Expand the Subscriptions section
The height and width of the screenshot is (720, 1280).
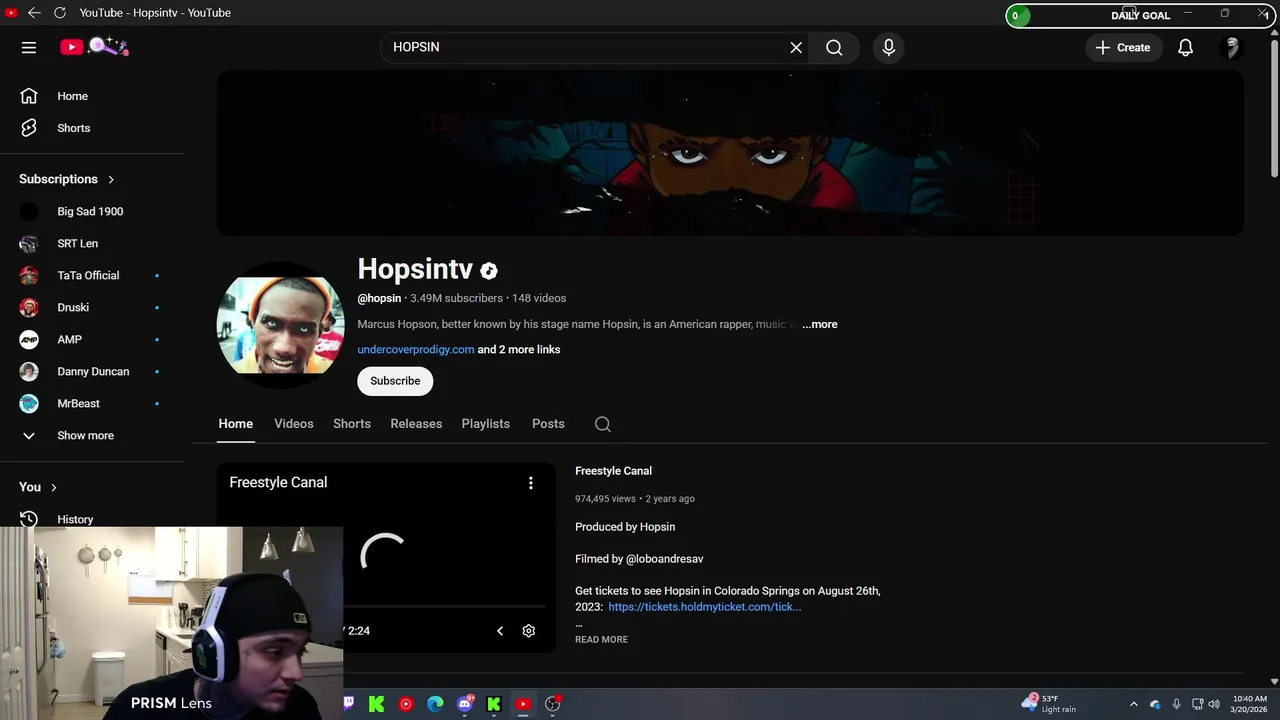tap(67, 179)
